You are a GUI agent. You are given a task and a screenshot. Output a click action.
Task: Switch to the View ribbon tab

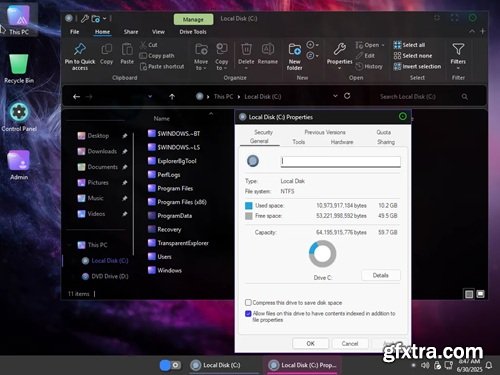click(x=158, y=32)
